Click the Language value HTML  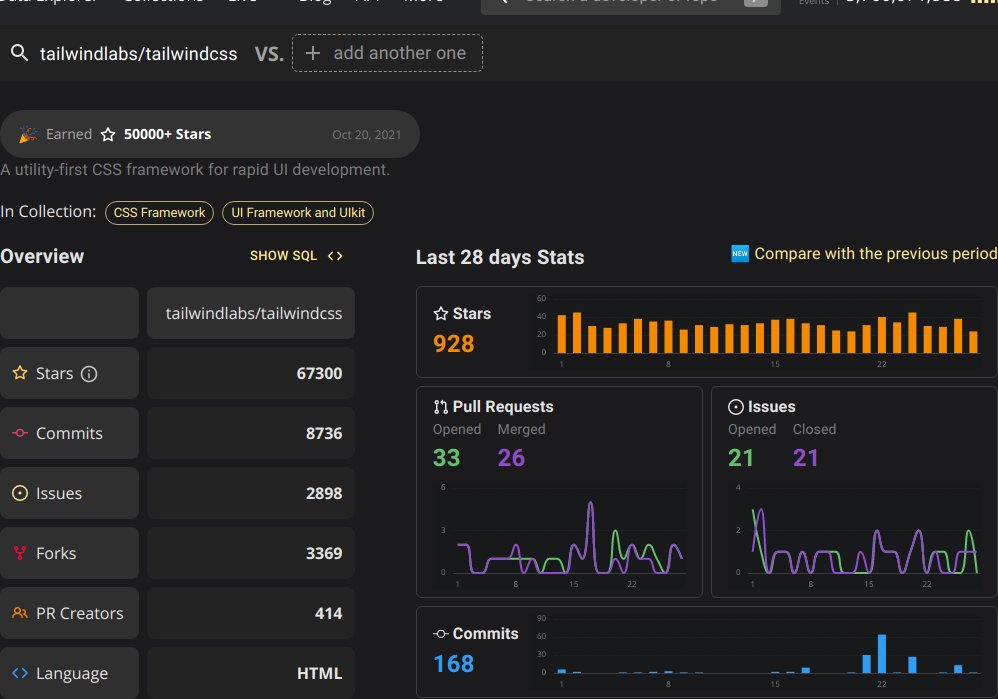pyautogui.click(x=320, y=674)
